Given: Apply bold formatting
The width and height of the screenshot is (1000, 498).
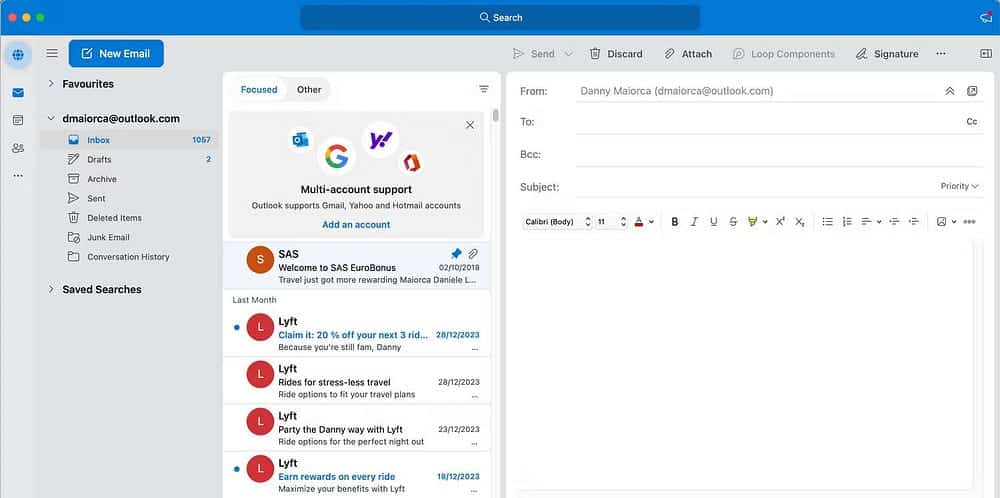Looking at the screenshot, I should [675, 222].
